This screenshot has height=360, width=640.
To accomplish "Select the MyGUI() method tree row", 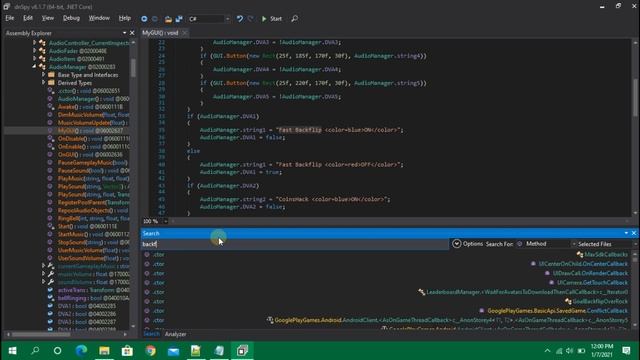I will [67, 131].
